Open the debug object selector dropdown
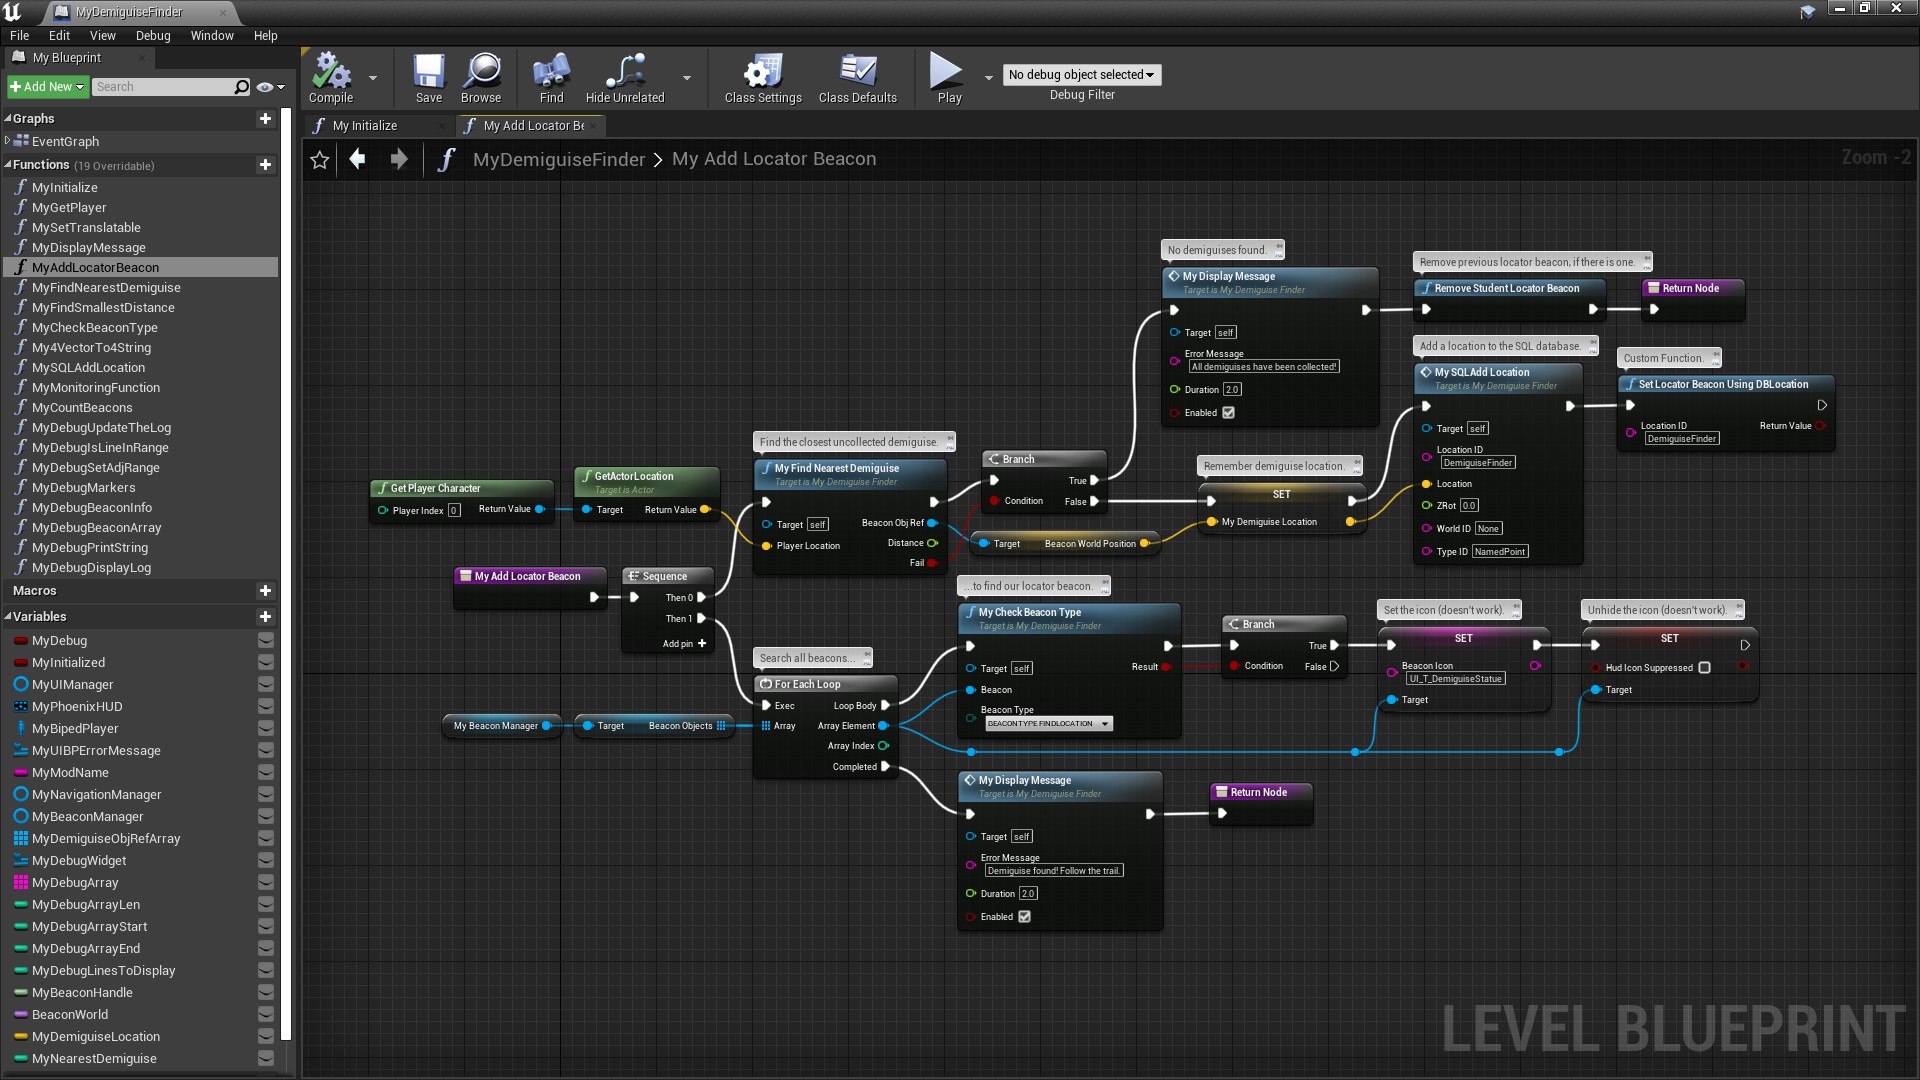This screenshot has height=1080, width=1920. coord(1081,75)
